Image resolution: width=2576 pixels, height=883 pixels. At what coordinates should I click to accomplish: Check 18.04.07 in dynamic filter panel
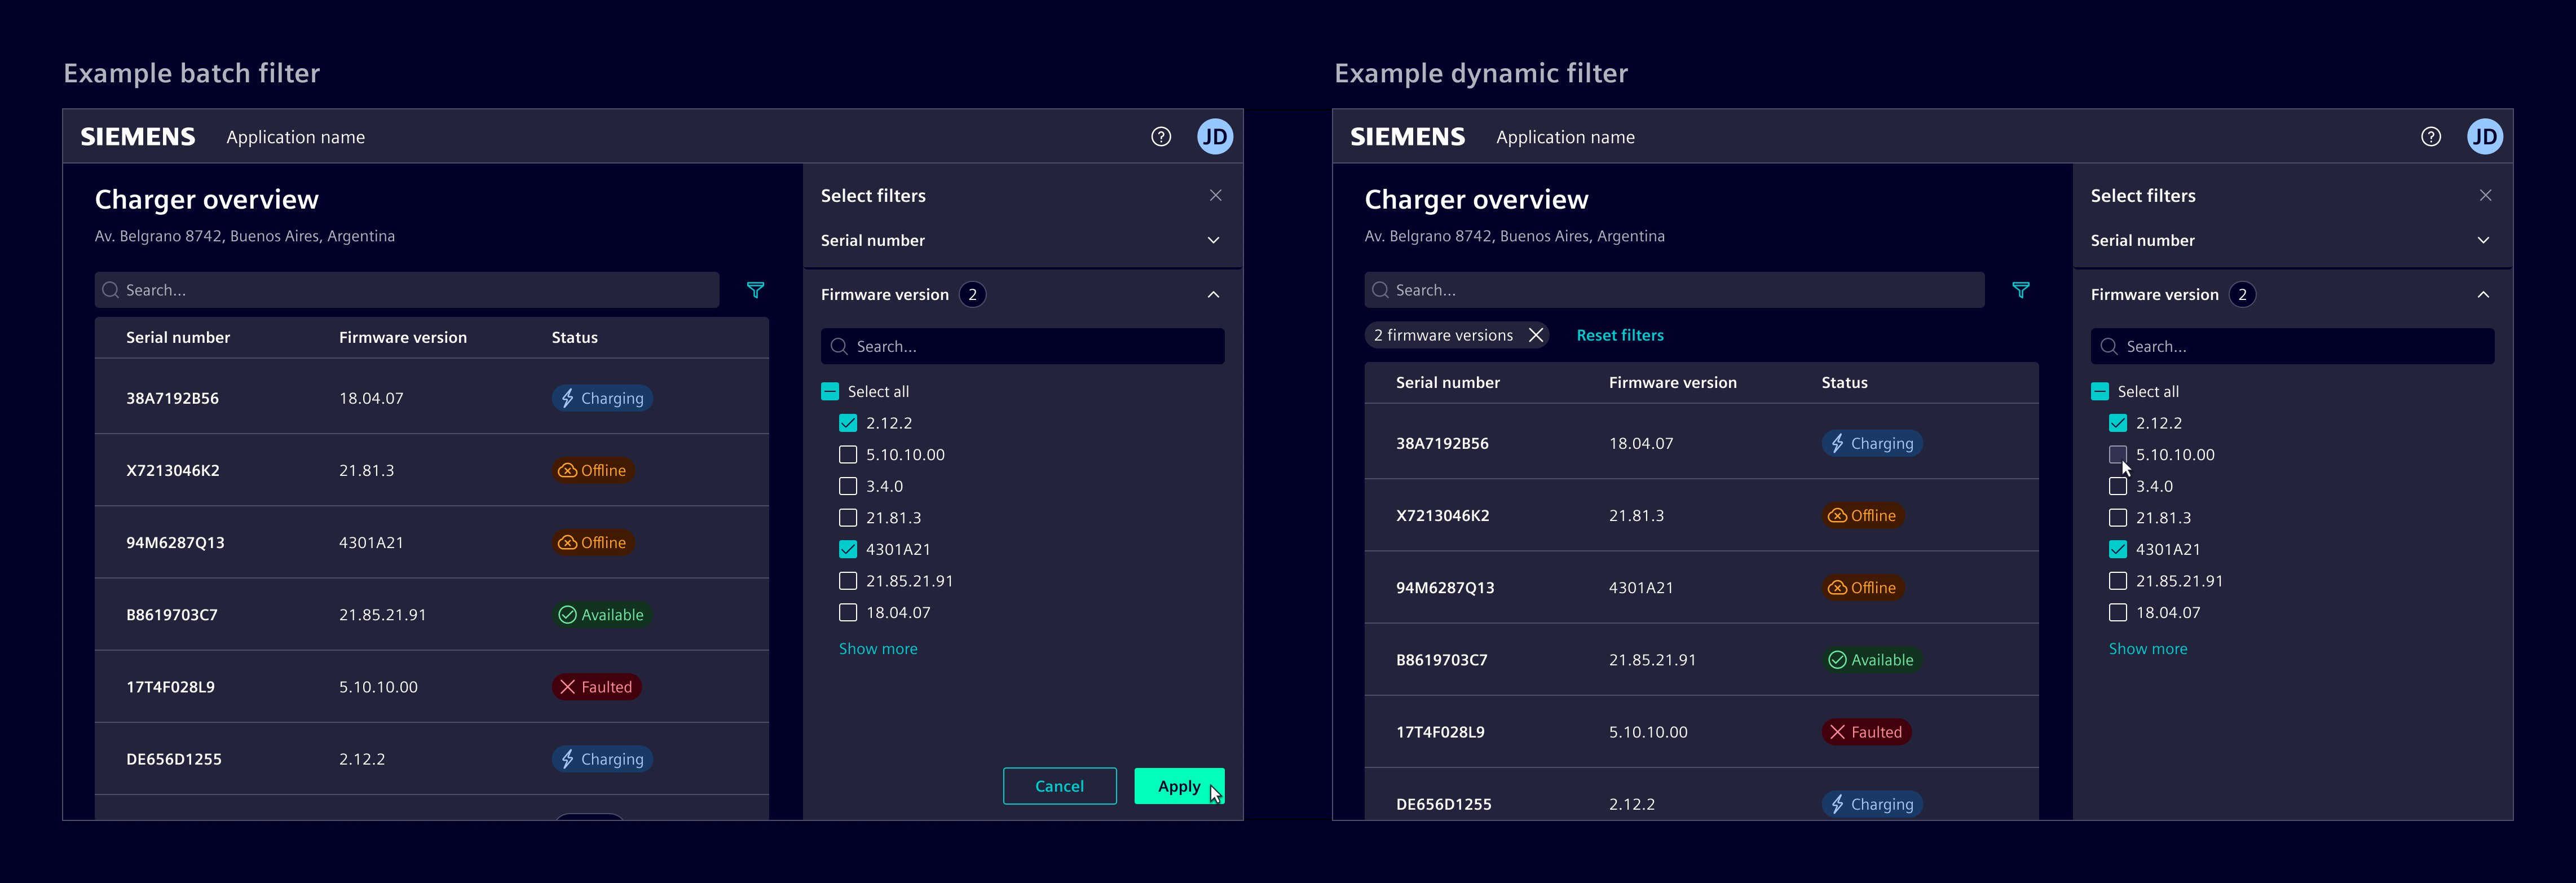[2117, 612]
